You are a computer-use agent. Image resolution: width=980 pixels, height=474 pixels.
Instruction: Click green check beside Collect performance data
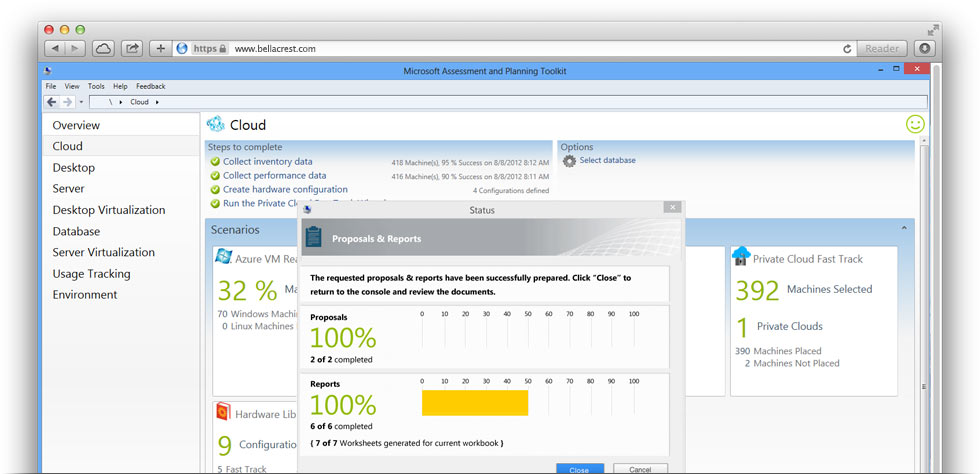215,176
